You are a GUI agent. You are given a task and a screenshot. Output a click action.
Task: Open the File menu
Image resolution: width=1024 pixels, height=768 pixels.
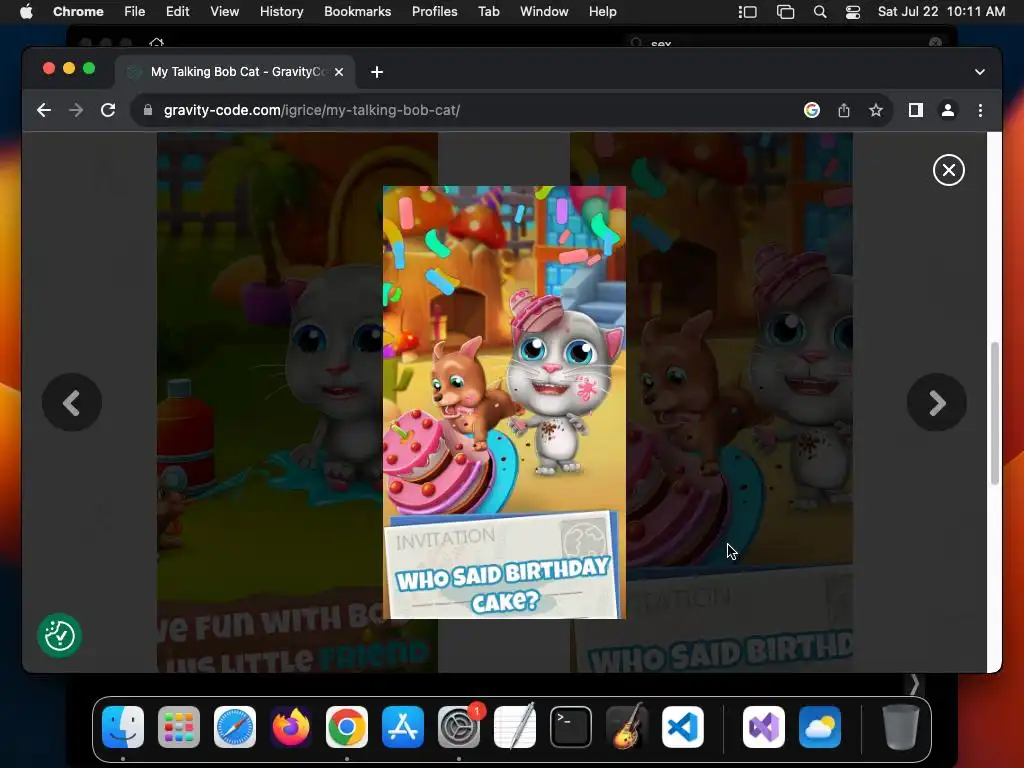click(135, 12)
